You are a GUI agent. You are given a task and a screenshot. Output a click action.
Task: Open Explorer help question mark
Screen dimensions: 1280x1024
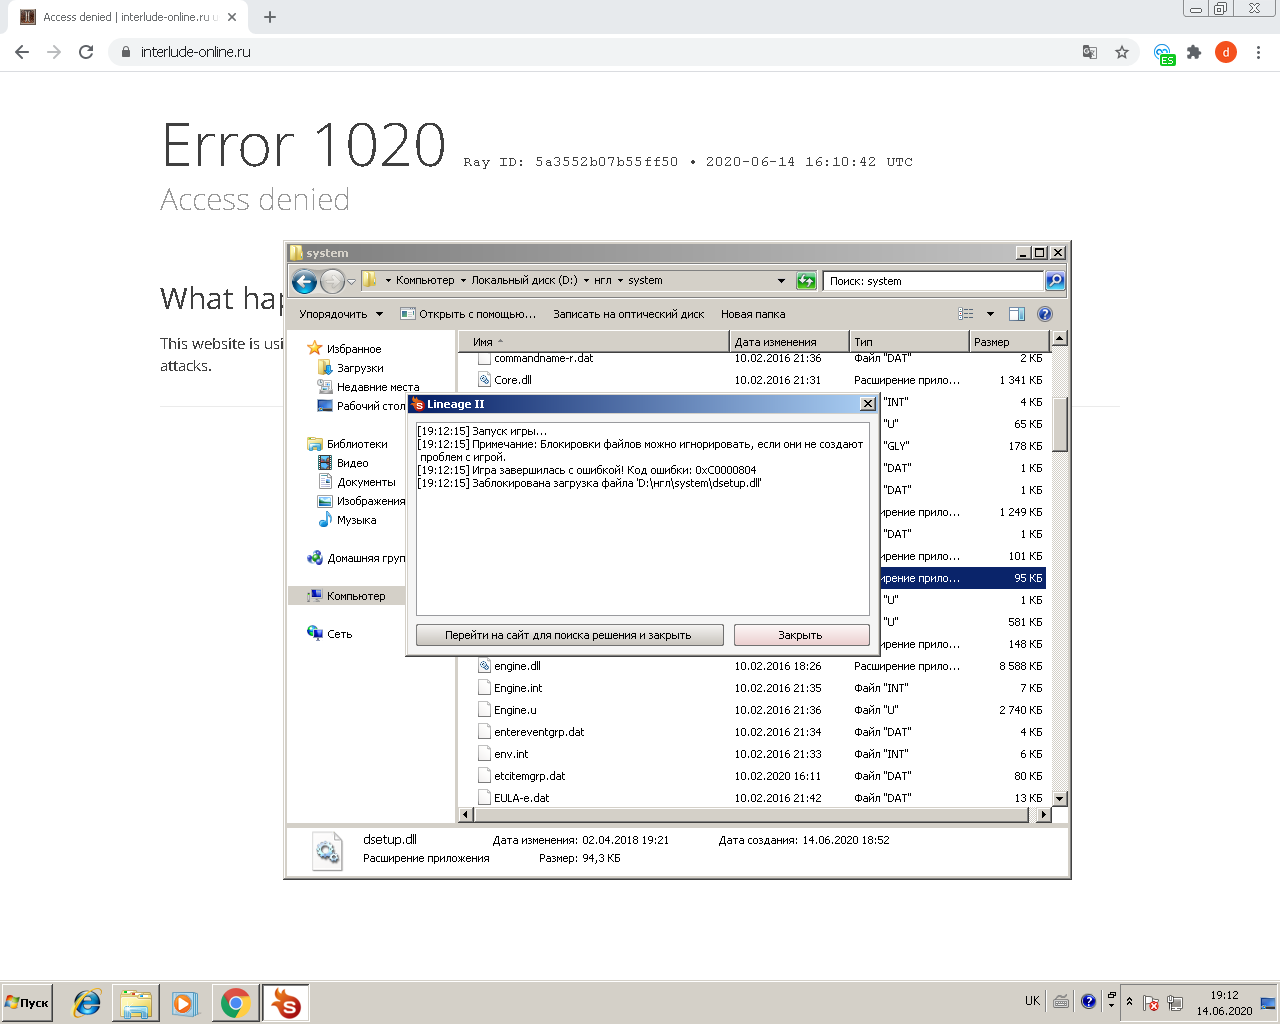pyautogui.click(x=1045, y=314)
